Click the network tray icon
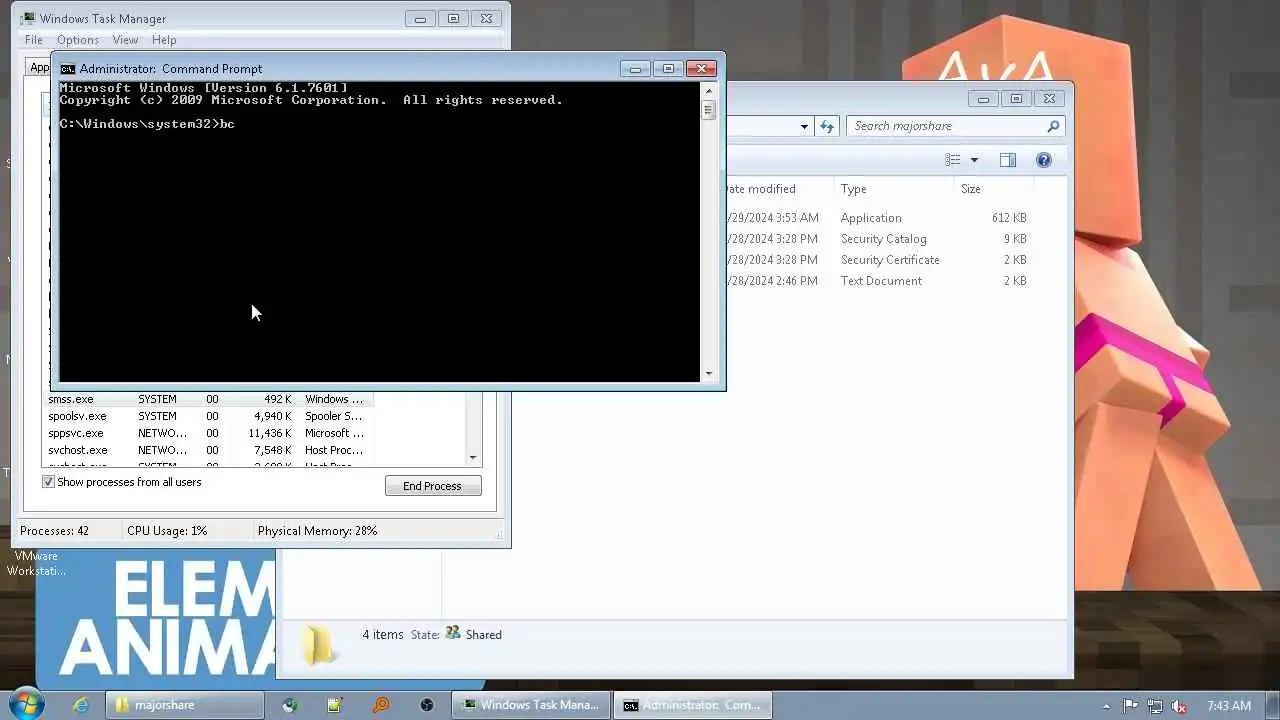Image resolution: width=1280 pixels, height=720 pixels. (1155, 706)
